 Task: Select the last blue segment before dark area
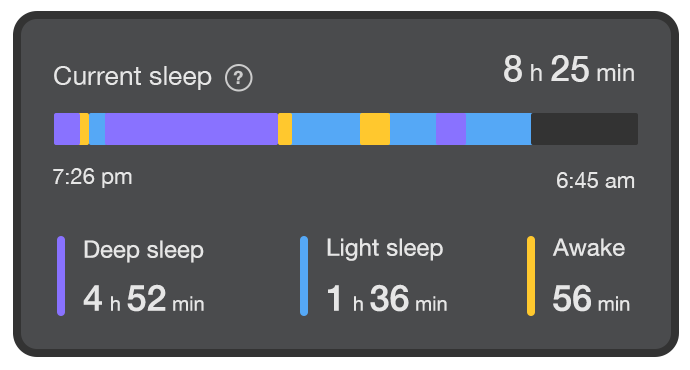499,129
